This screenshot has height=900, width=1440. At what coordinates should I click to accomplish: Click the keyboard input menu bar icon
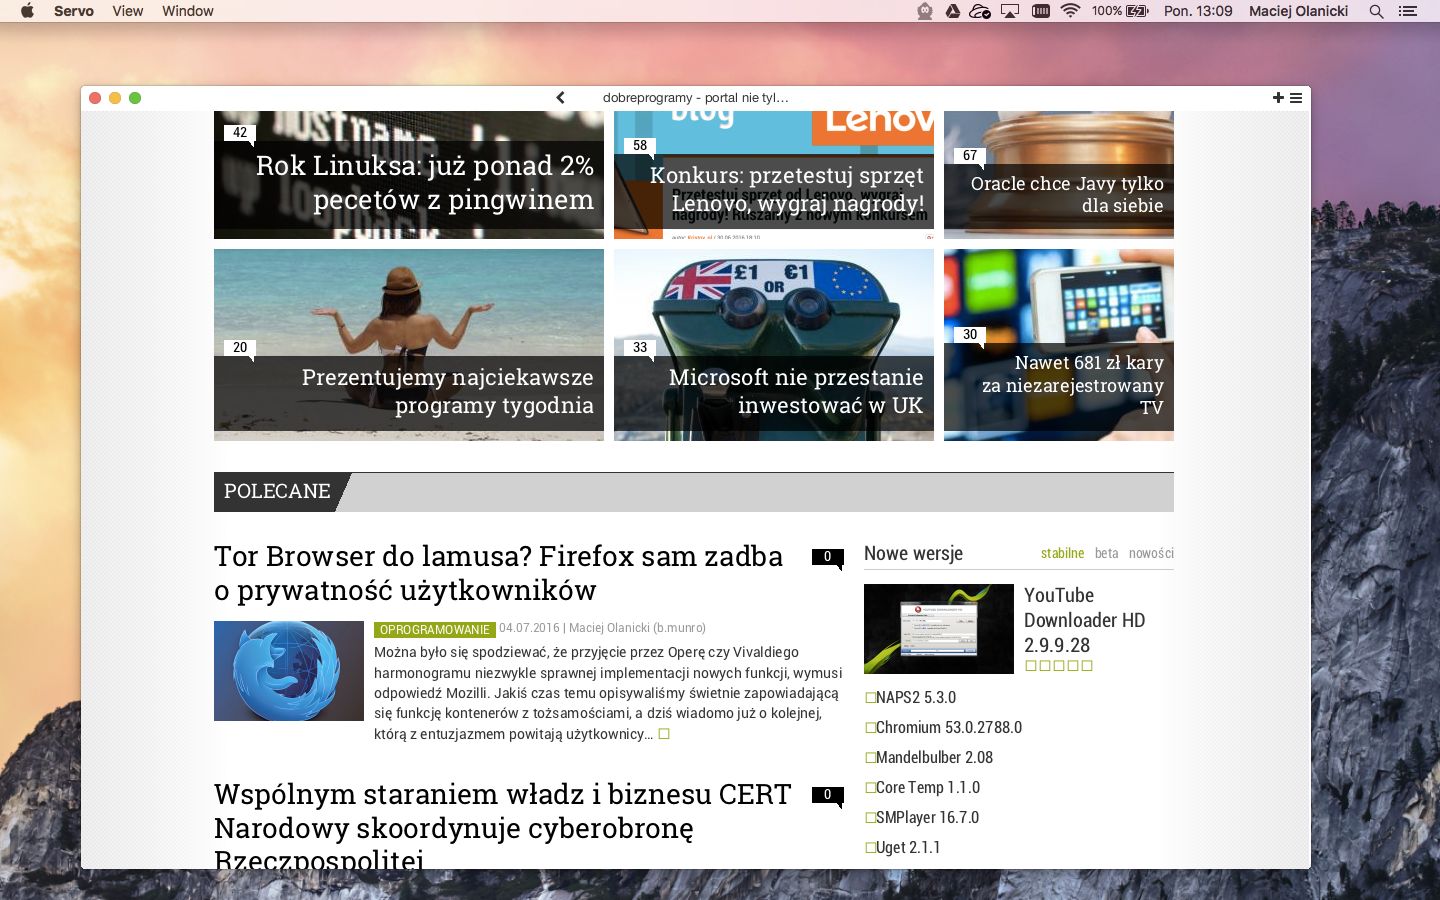tap(1041, 11)
